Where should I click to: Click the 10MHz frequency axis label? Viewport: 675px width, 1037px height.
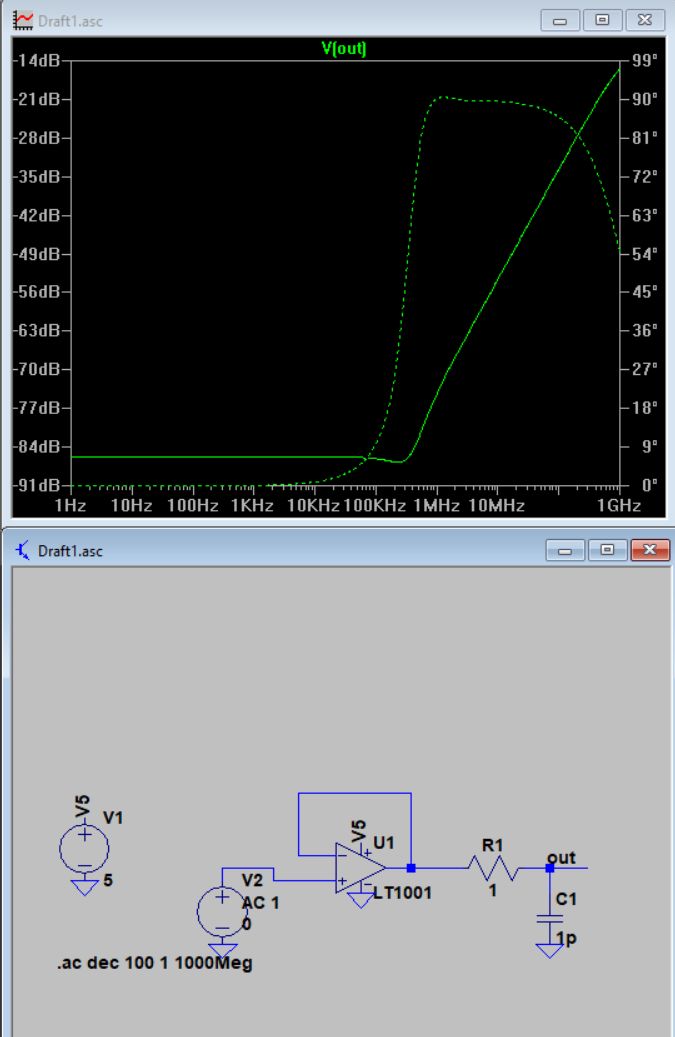coord(496,506)
